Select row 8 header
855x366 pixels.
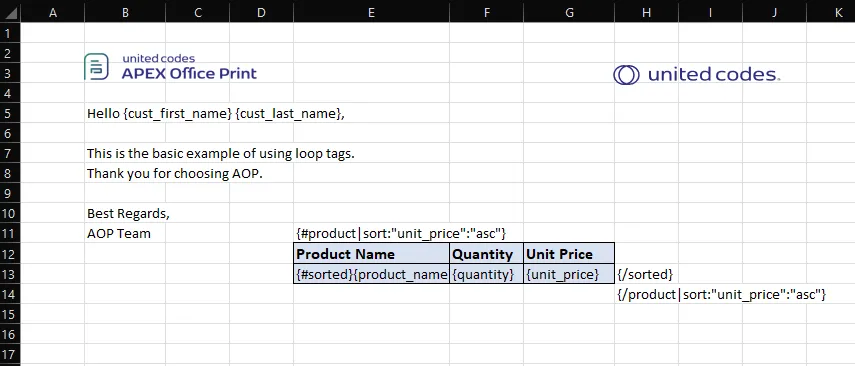(x=10, y=173)
